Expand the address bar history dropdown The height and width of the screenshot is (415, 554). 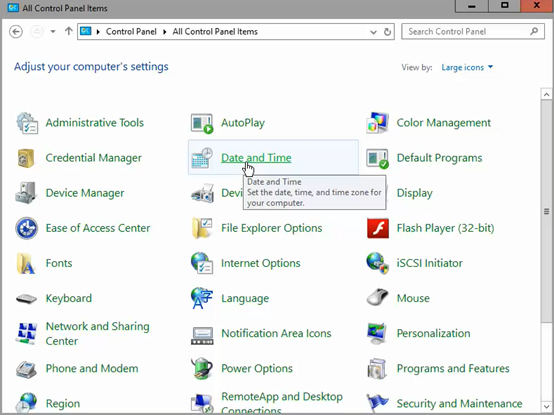[373, 32]
